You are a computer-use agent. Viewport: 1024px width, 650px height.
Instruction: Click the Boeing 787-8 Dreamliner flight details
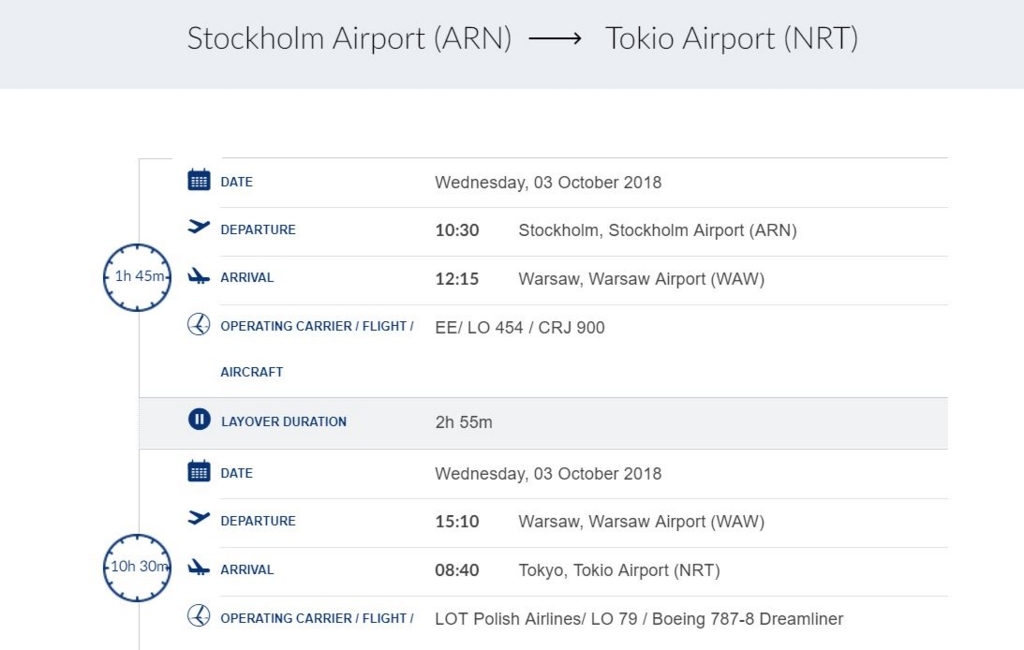pyautogui.click(x=639, y=619)
